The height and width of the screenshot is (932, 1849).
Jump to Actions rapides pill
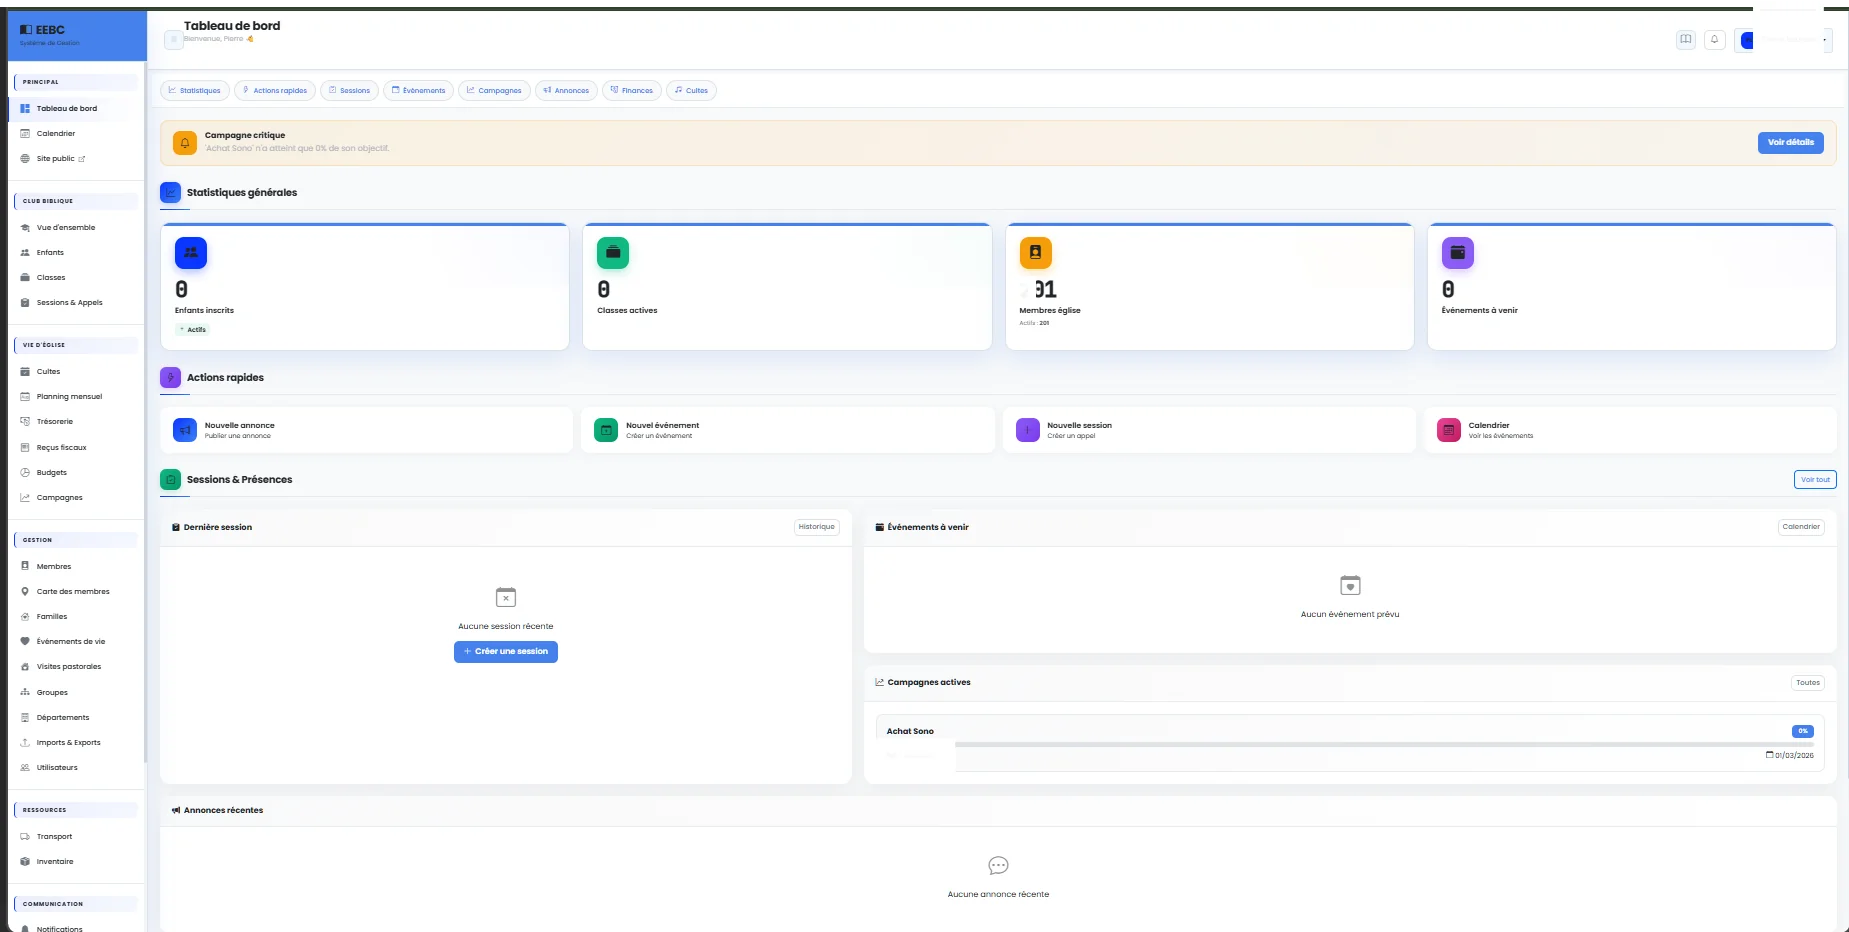click(275, 90)
